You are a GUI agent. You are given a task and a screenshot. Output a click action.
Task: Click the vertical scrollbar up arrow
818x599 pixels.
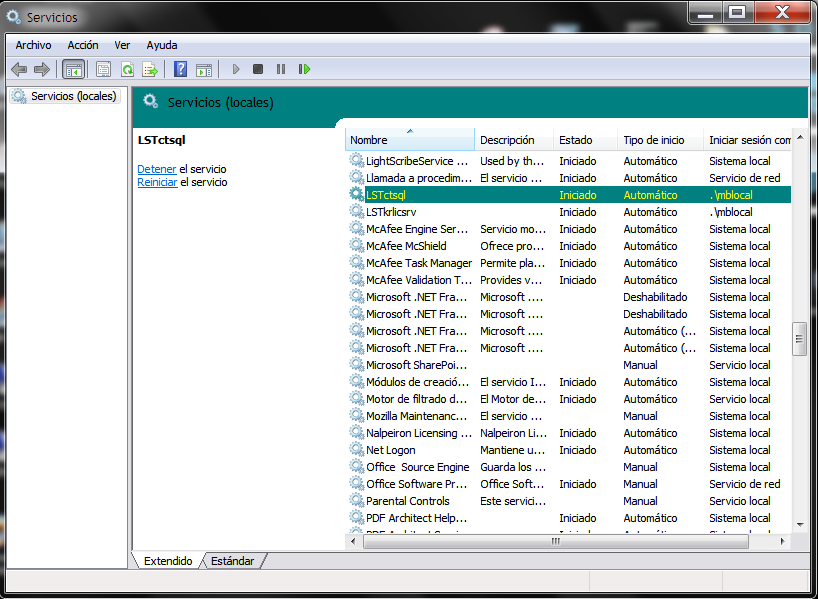tap(800, 137)
